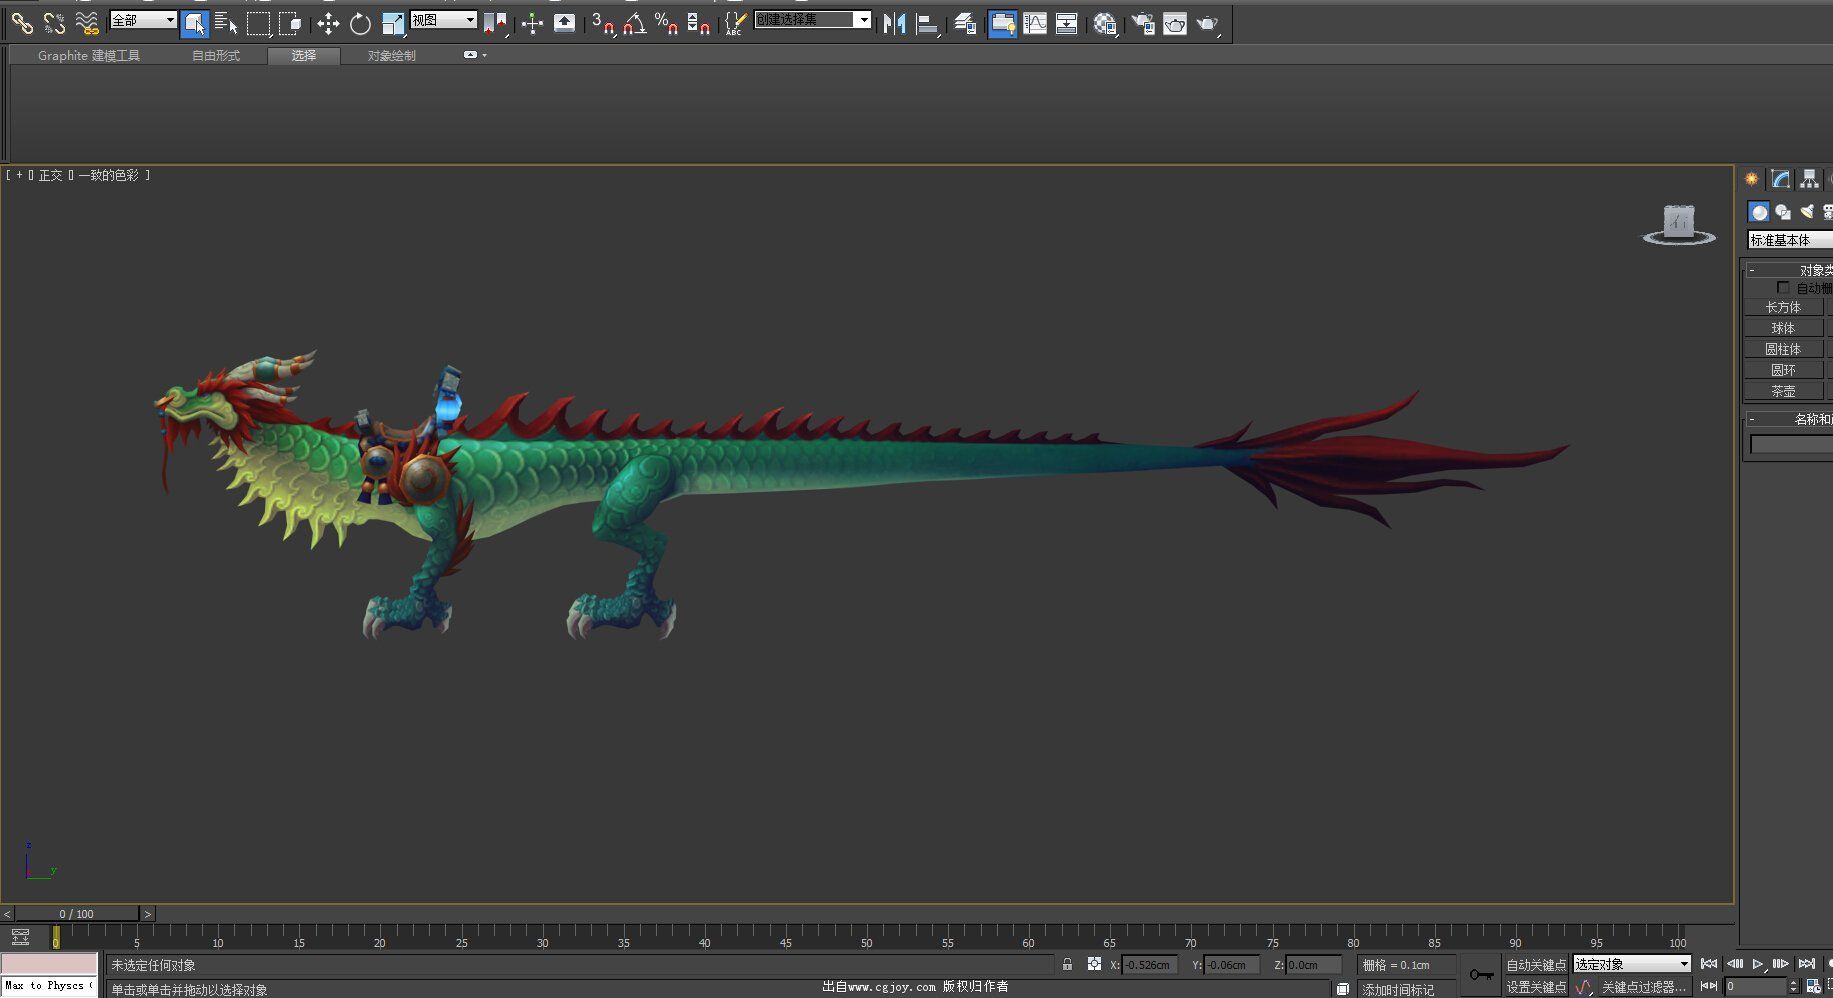The height and width of the screenshot is (998, 1833).
Task: Pick the Select and Scale tool
Action: [x=393, y=23]
